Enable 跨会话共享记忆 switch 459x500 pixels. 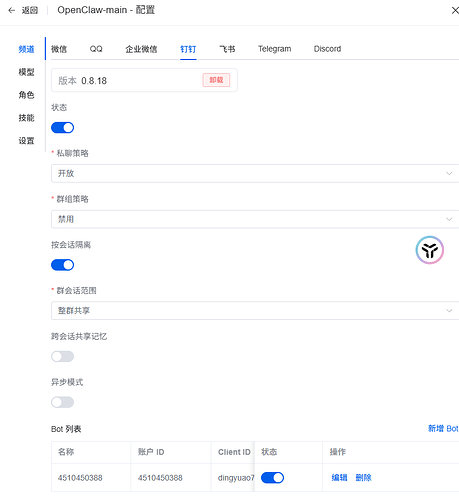[62, 356]
